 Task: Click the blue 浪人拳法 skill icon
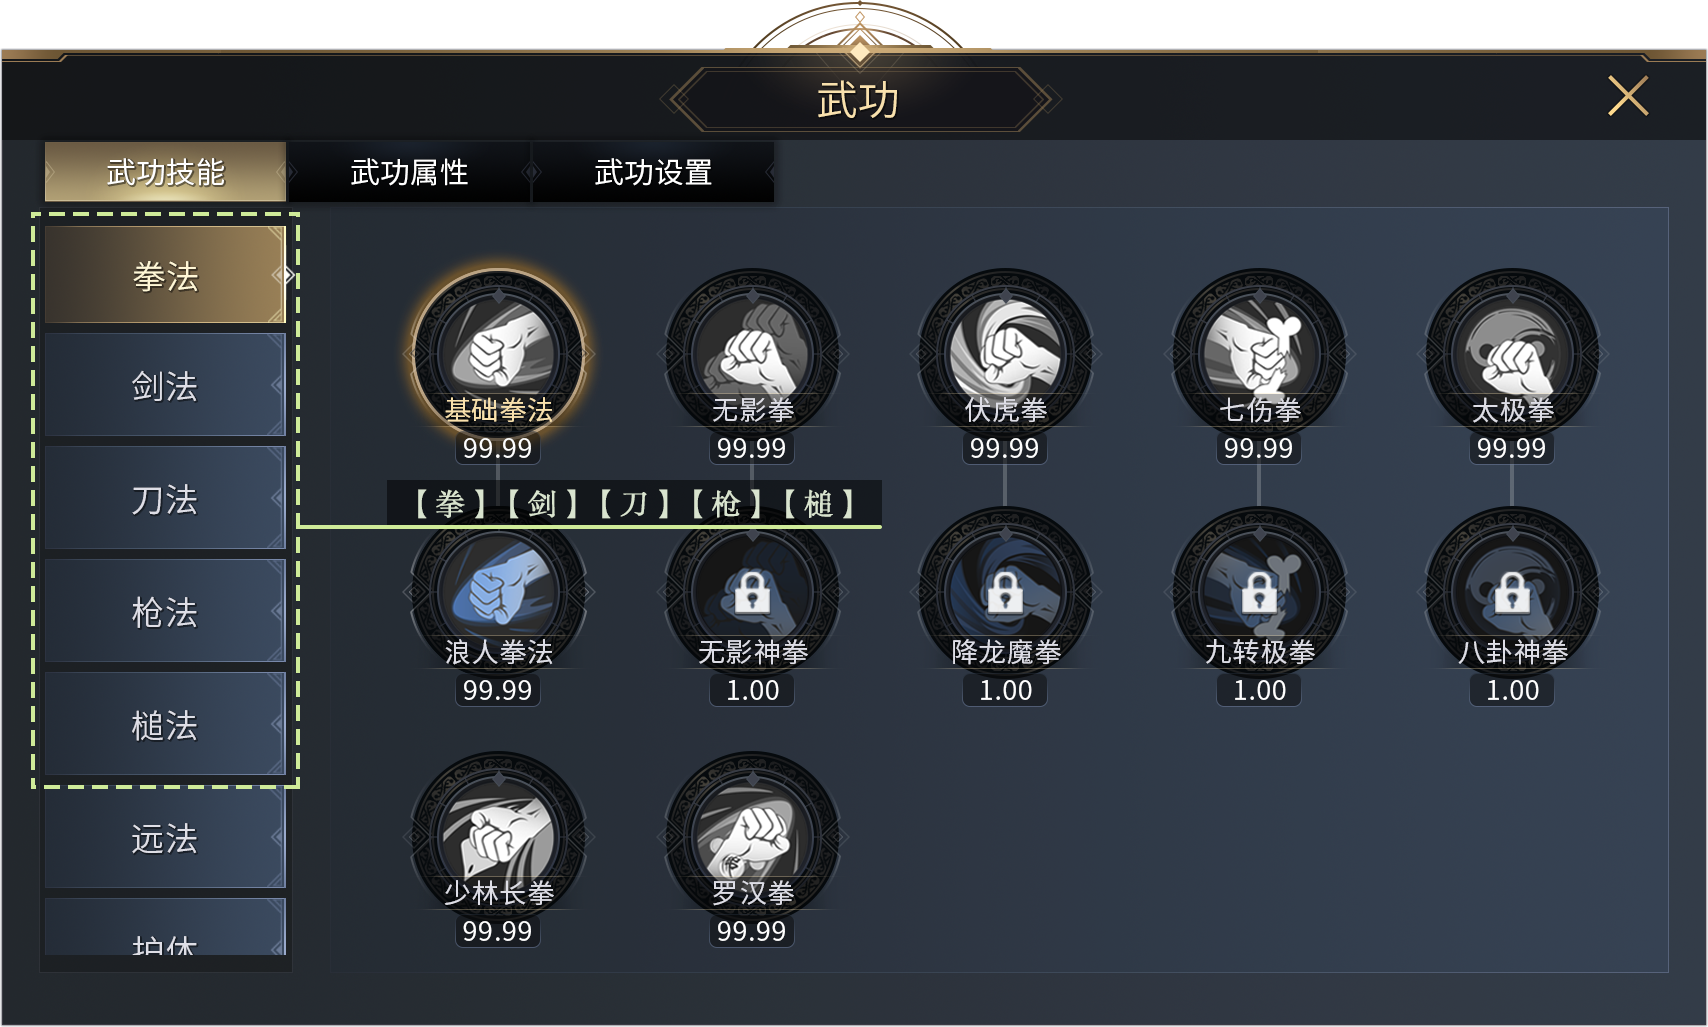[498, 594]
